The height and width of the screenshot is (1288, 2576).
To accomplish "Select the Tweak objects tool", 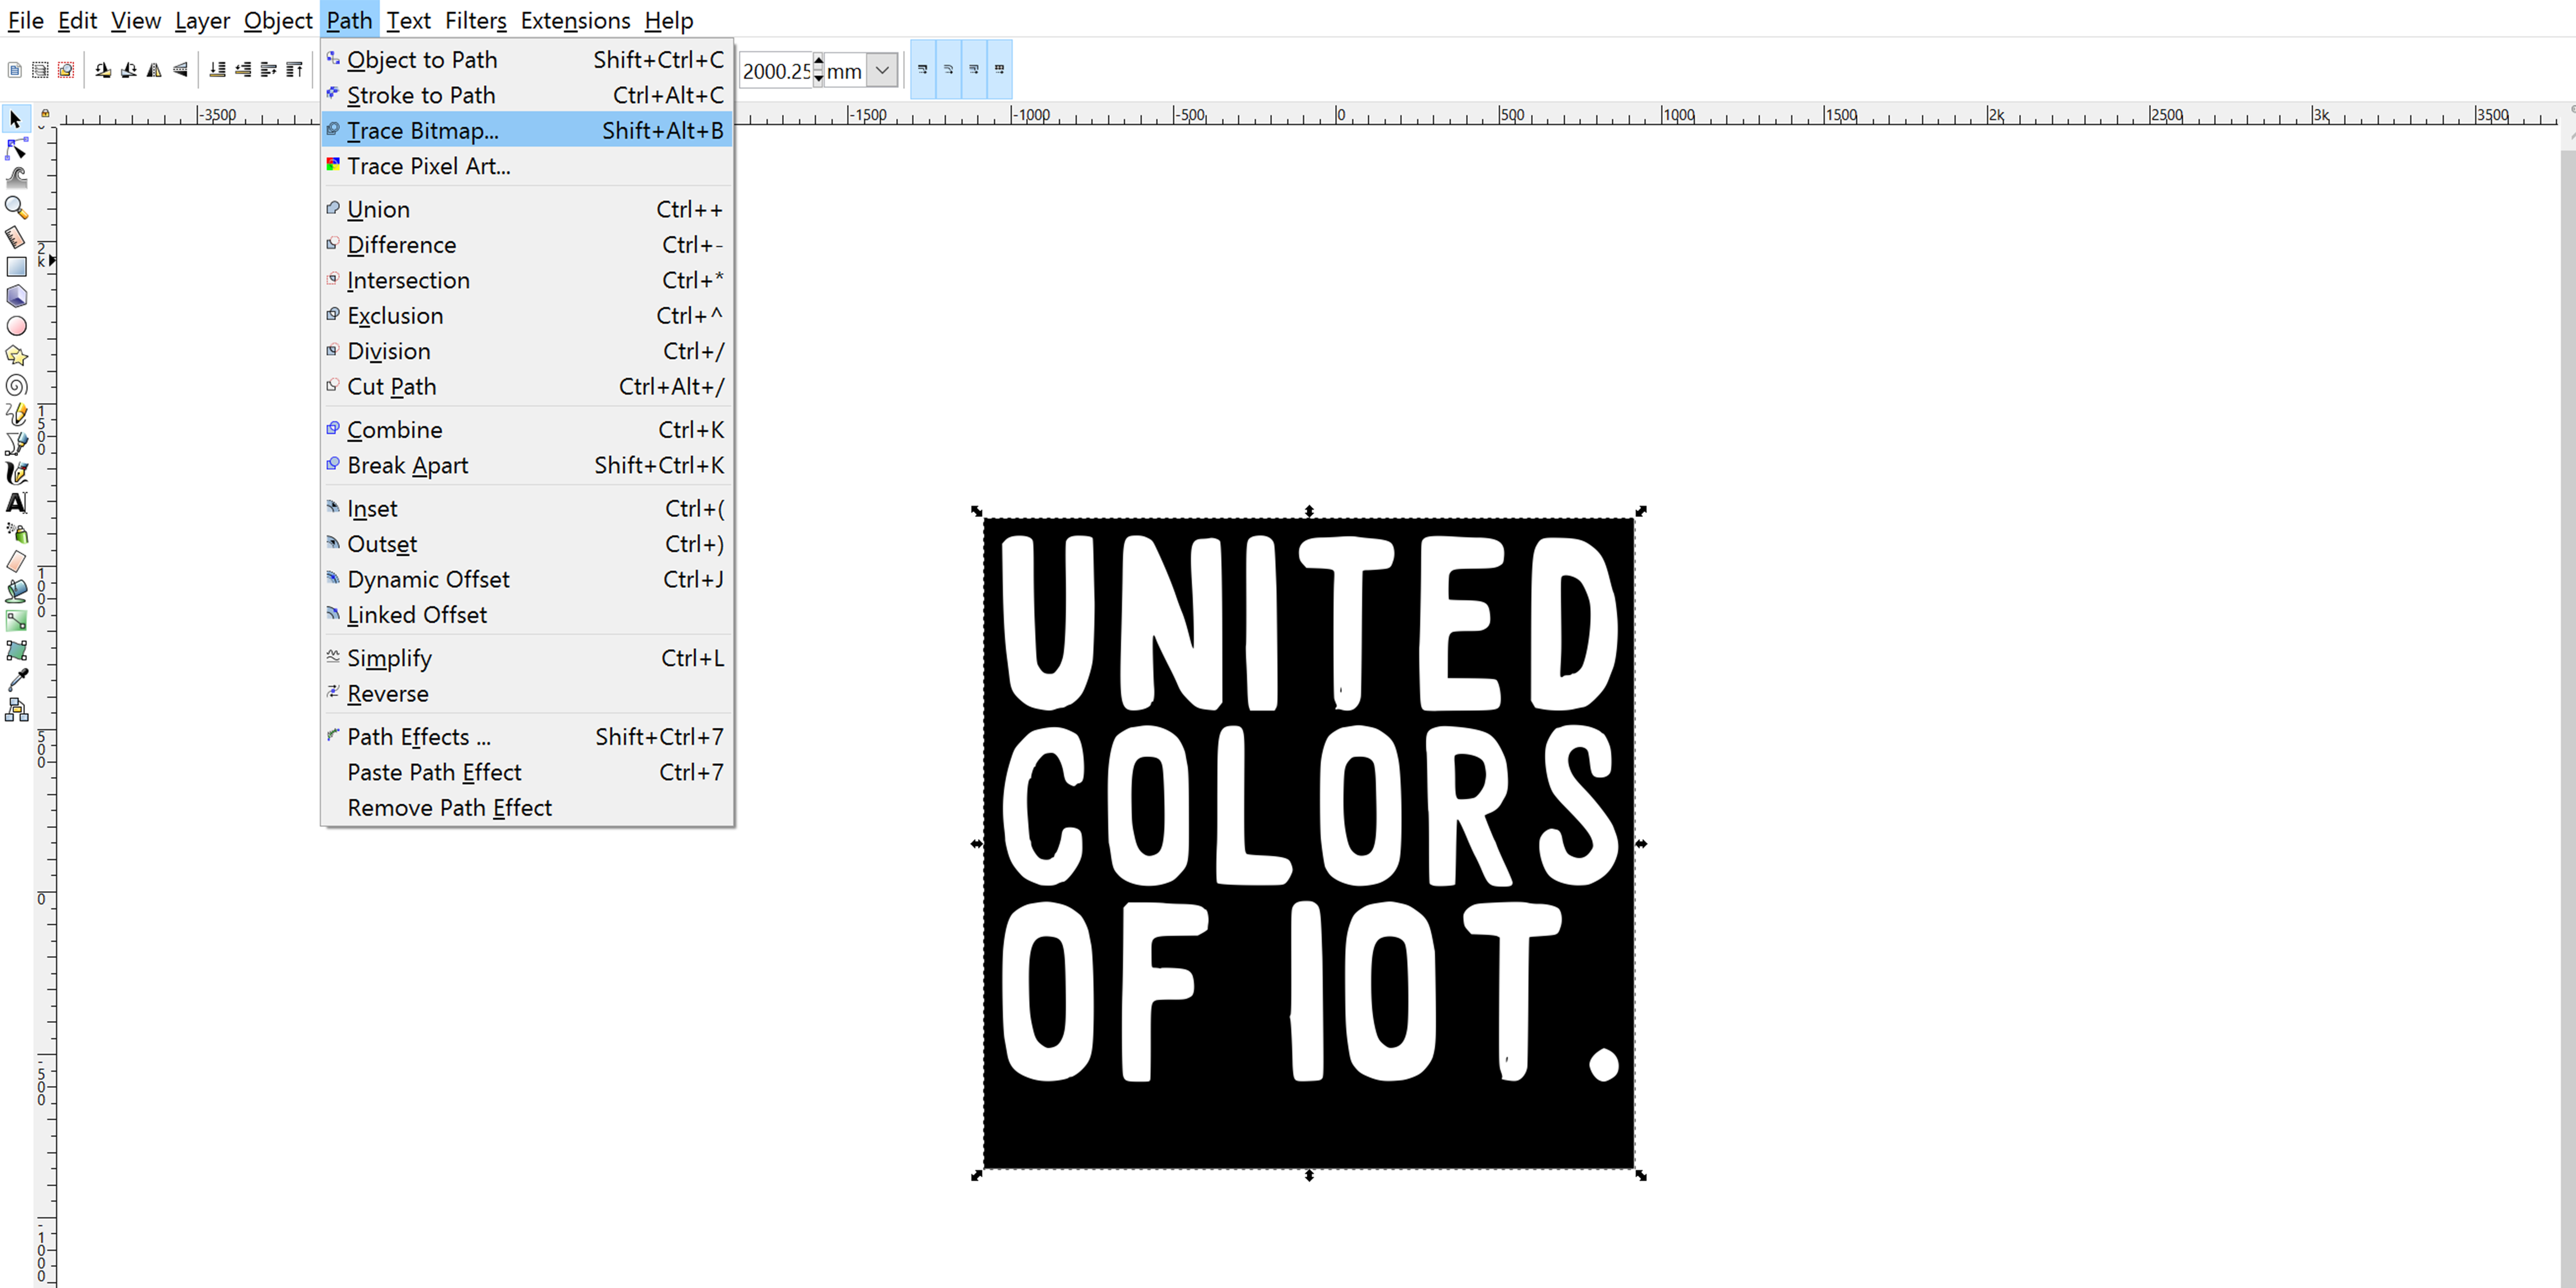I will pos(16,178).
